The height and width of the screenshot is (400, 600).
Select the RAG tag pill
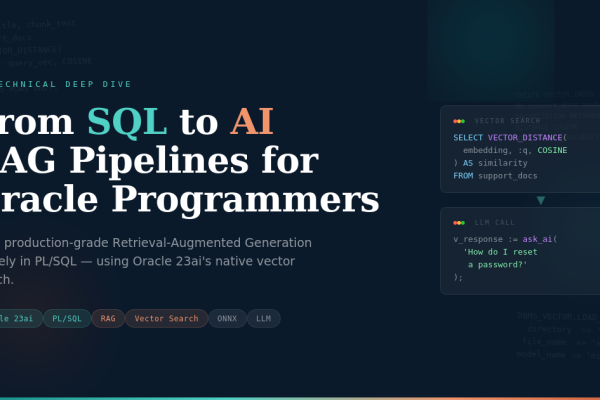[x=107, y=318]
